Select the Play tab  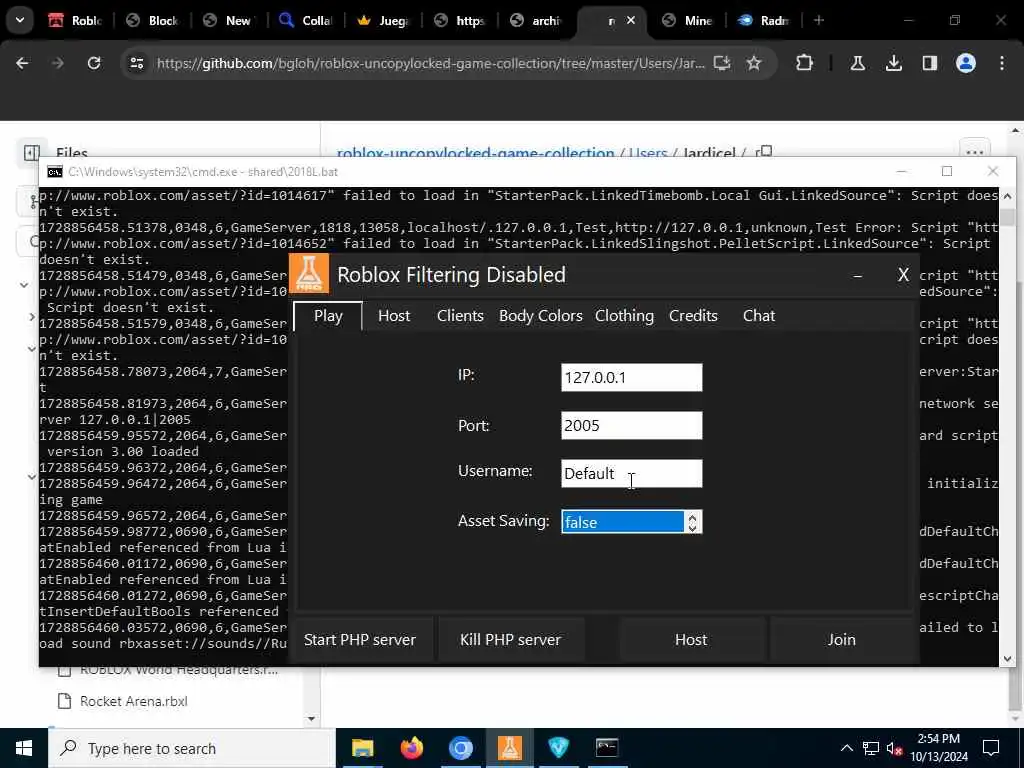pyautogui.click(x=328, y=316)
